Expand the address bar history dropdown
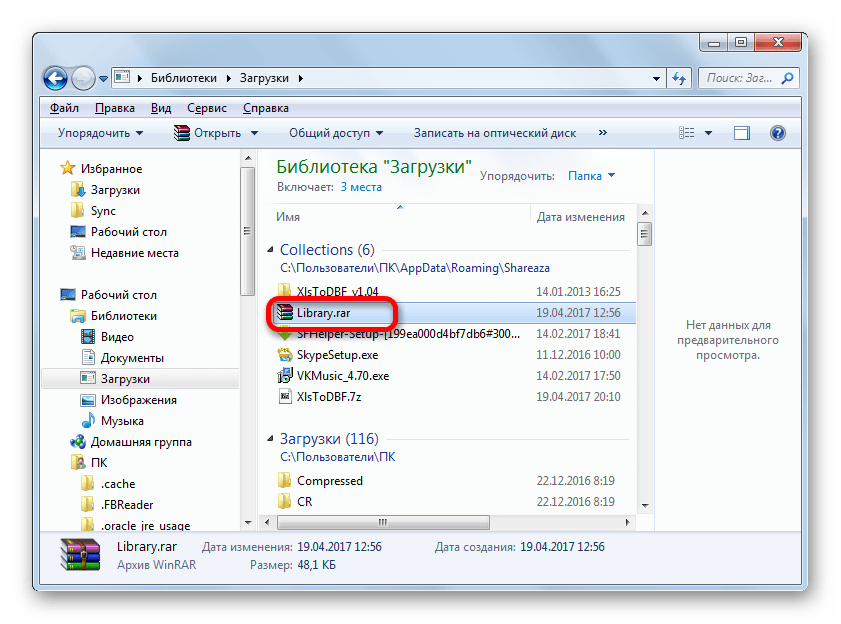 point(656,79)
